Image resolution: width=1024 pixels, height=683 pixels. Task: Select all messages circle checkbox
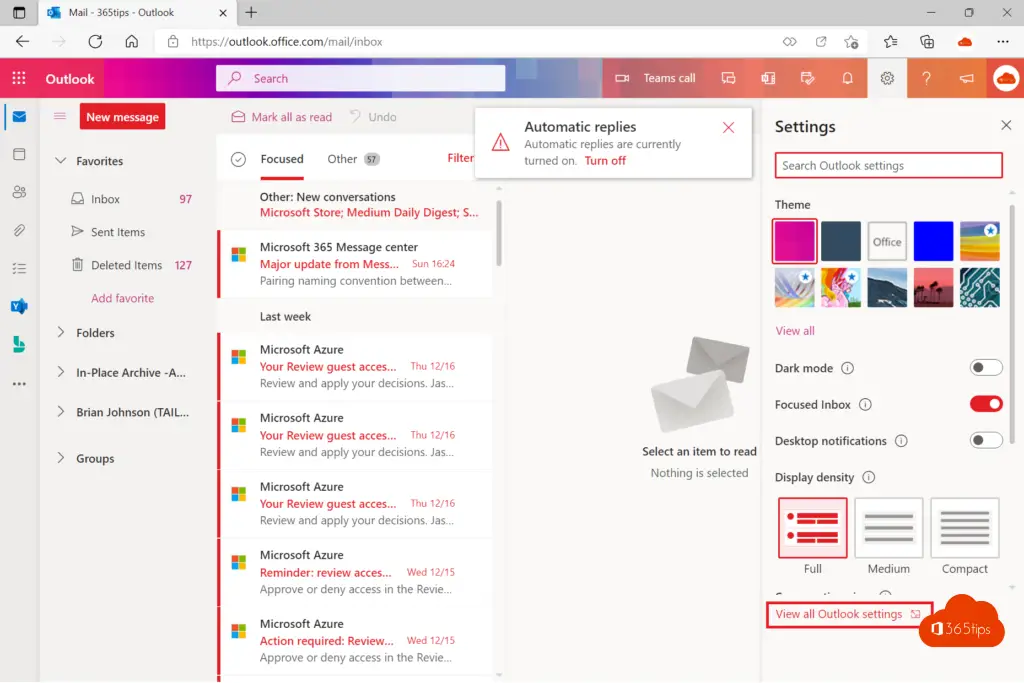[x=238, y=159]
